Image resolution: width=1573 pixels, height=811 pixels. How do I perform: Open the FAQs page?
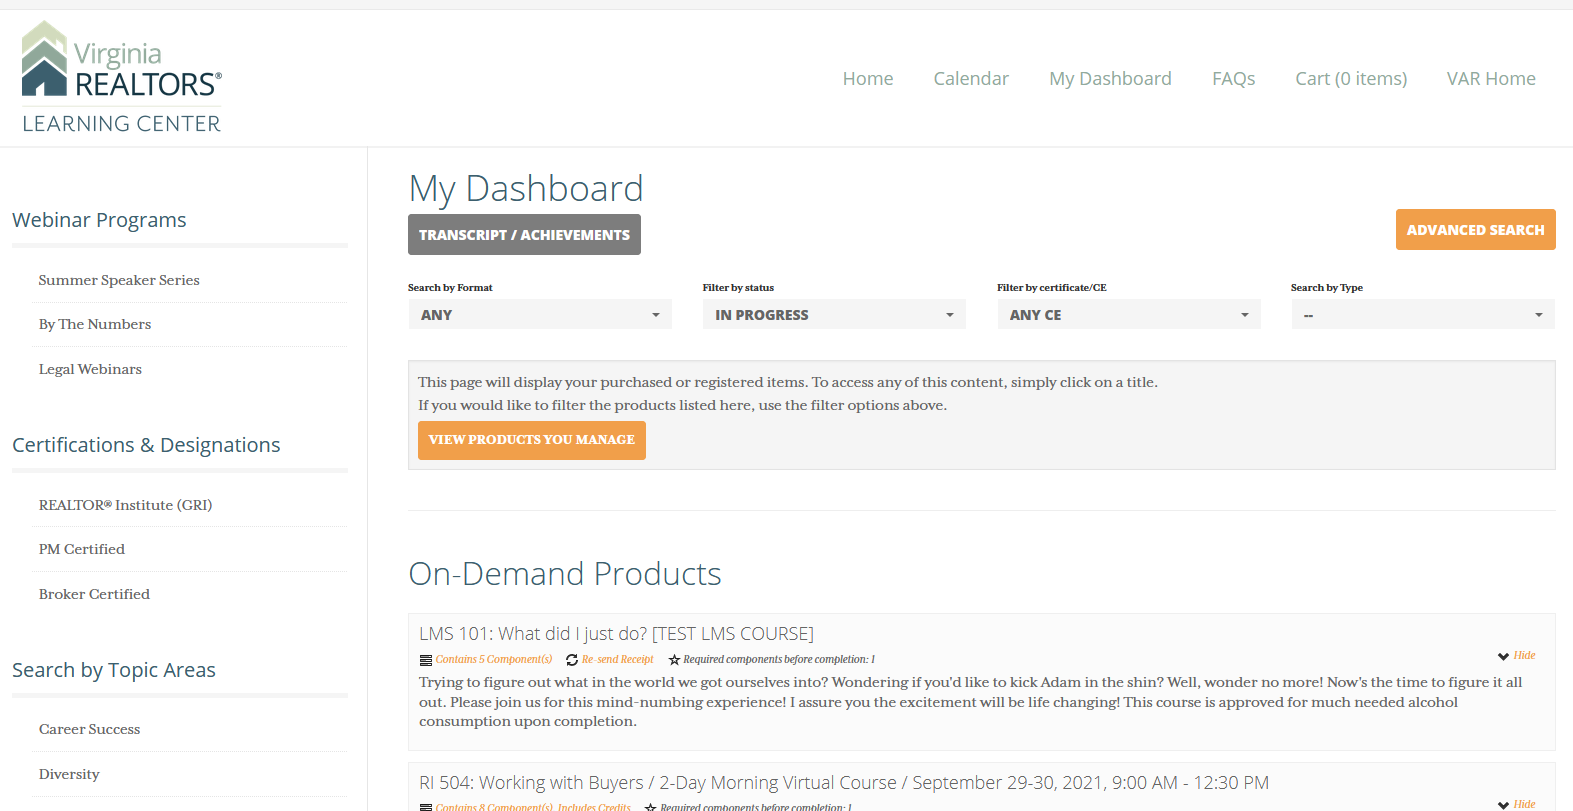pyautogui.click(x=1233, y=78)
